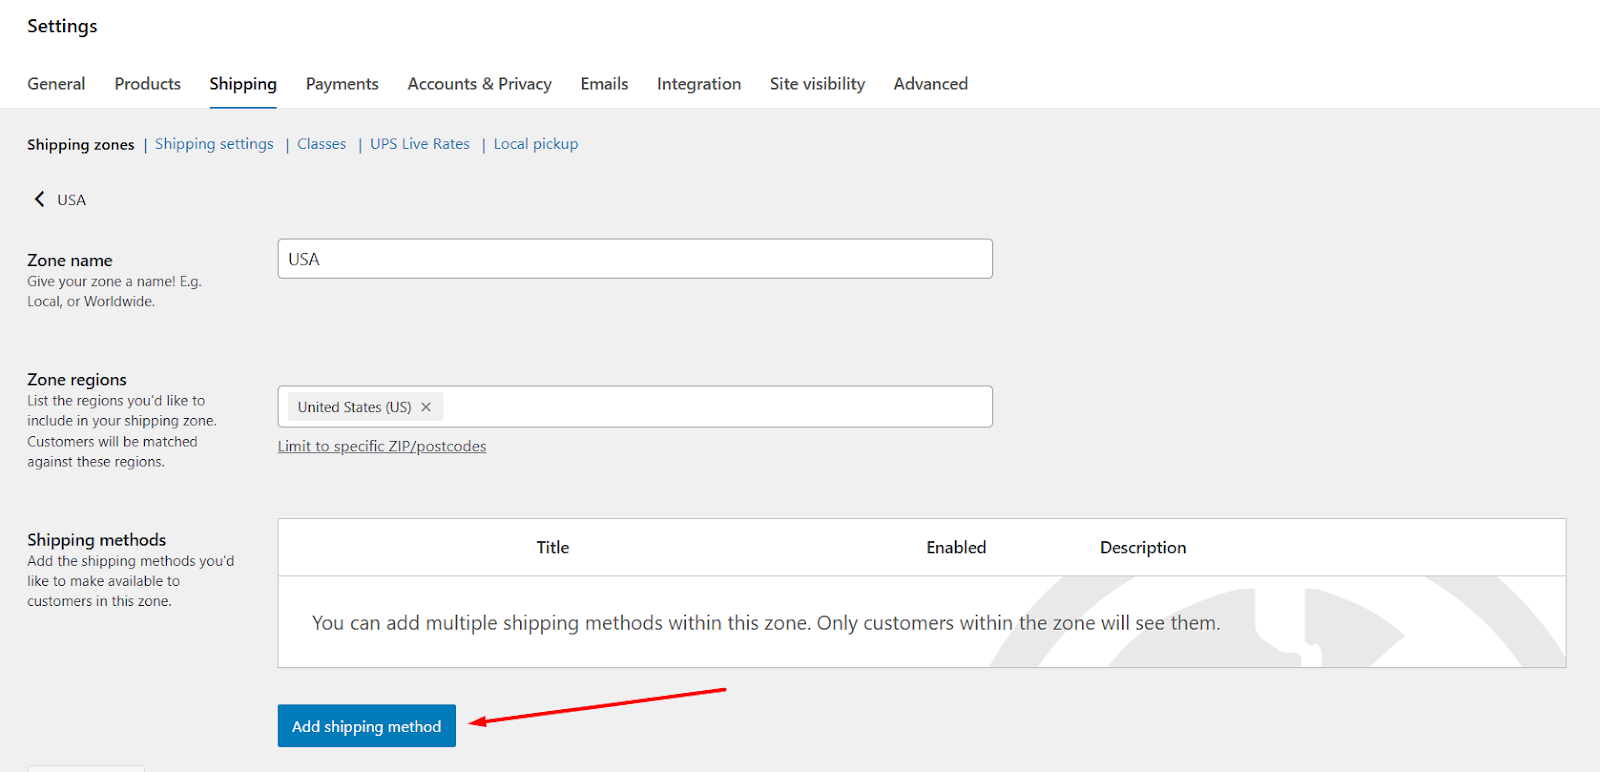Click the Description column header
The image size is (1600, 772).
(1143, 548)
